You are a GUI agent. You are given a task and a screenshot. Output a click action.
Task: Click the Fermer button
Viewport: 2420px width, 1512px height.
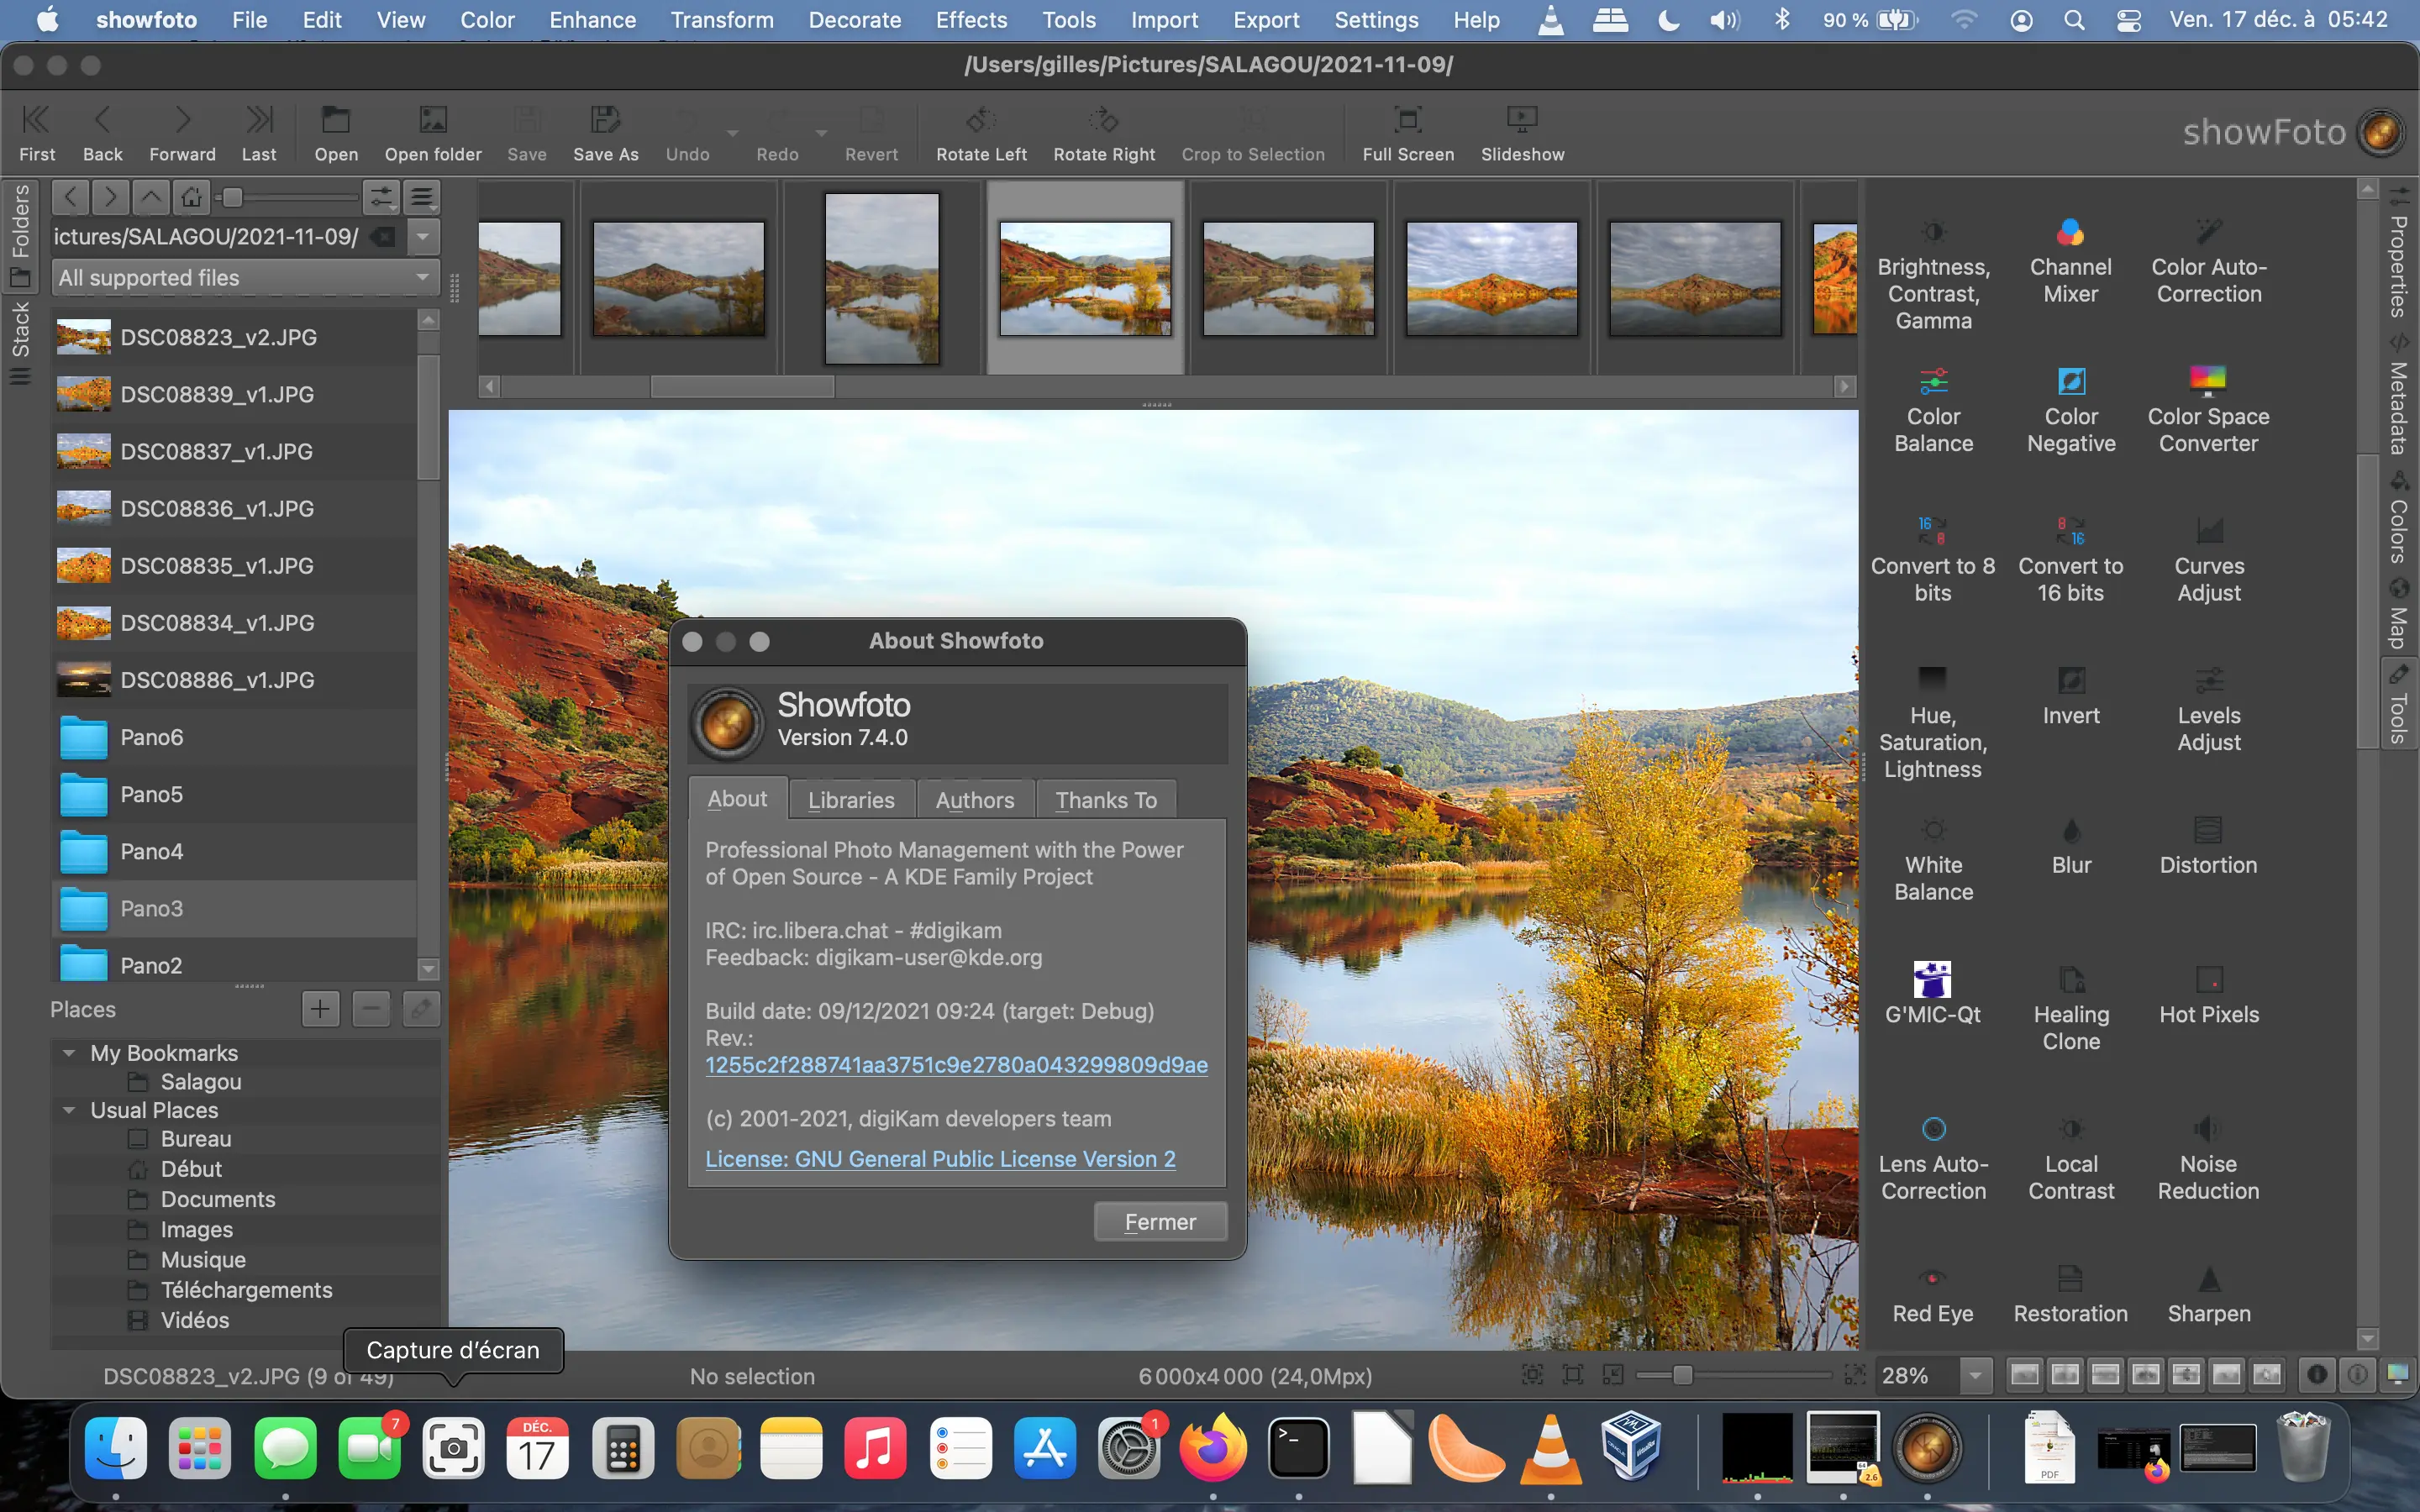1159,1221
